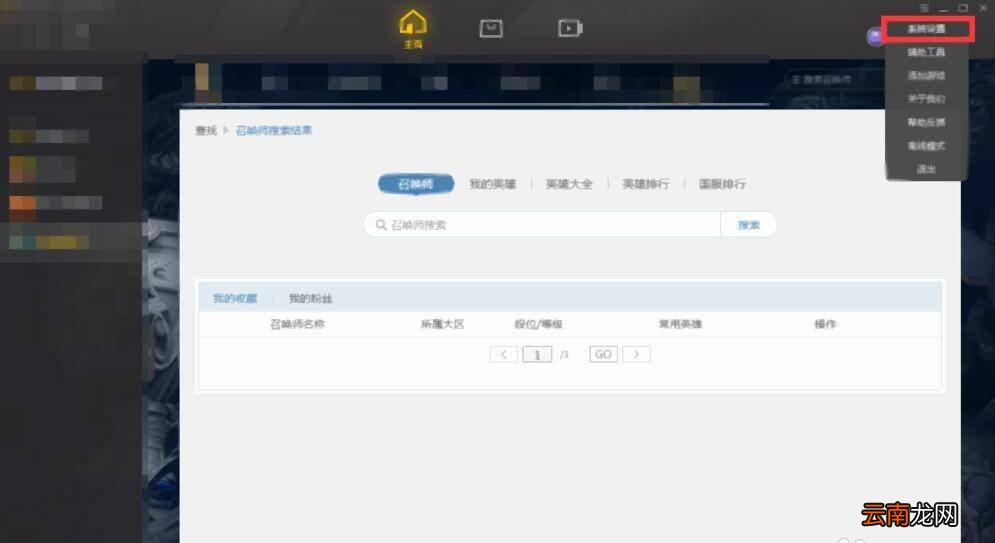Focus the dark 搜索召唤师 field in the banner
995x543 pixels.
point(834,80)
